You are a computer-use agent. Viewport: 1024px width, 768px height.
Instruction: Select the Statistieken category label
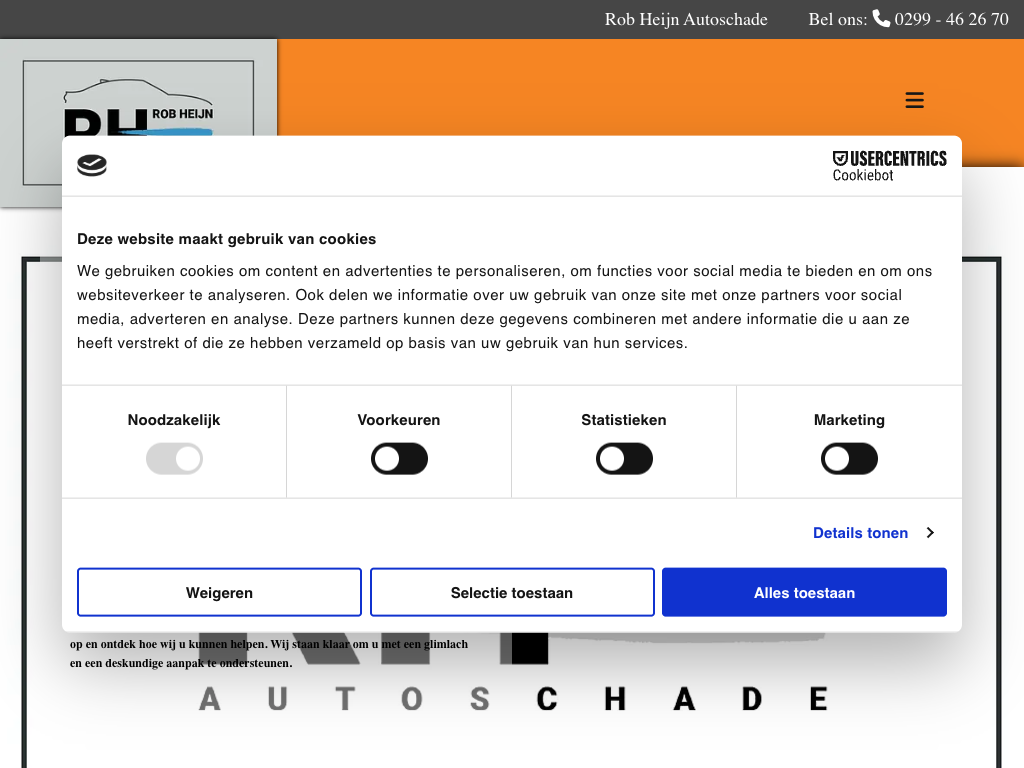click(624, 420)
